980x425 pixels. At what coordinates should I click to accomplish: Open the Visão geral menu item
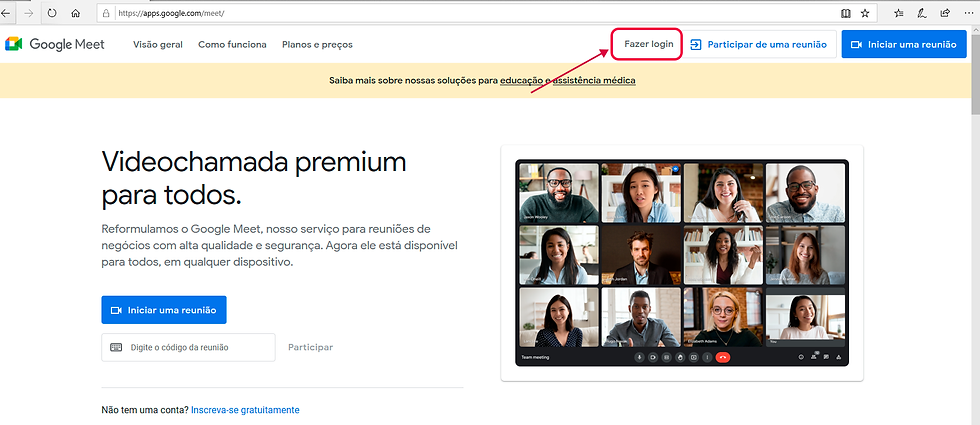(x=158, y=44)
